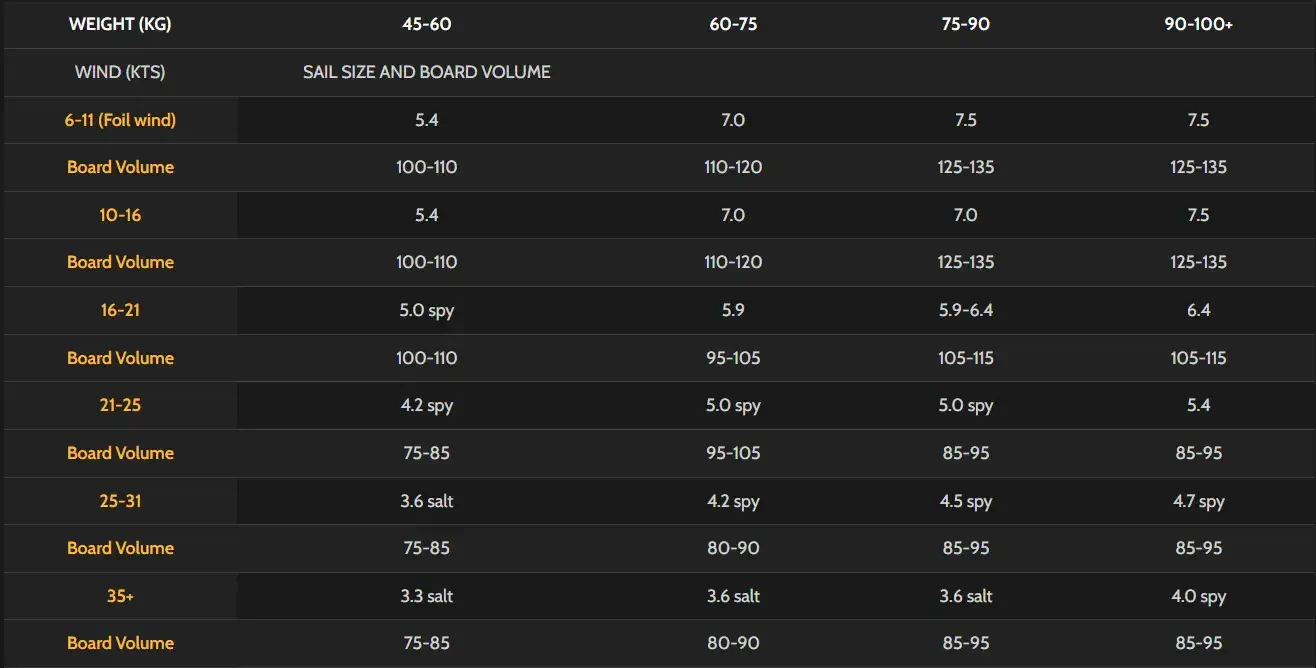1316x668 pixels.
Task: Select the 25-31 wind range label
Action: [x=120, y=501]
